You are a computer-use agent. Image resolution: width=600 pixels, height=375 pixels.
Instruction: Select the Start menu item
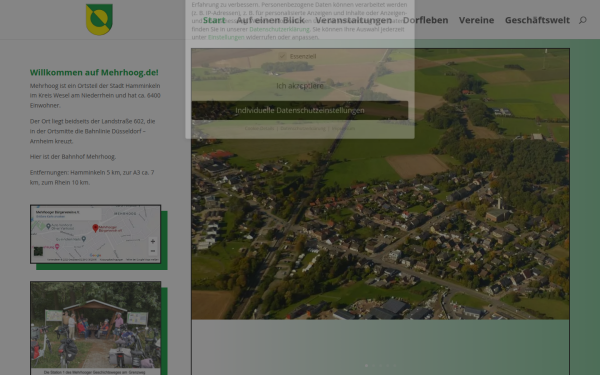pos(214,20)
